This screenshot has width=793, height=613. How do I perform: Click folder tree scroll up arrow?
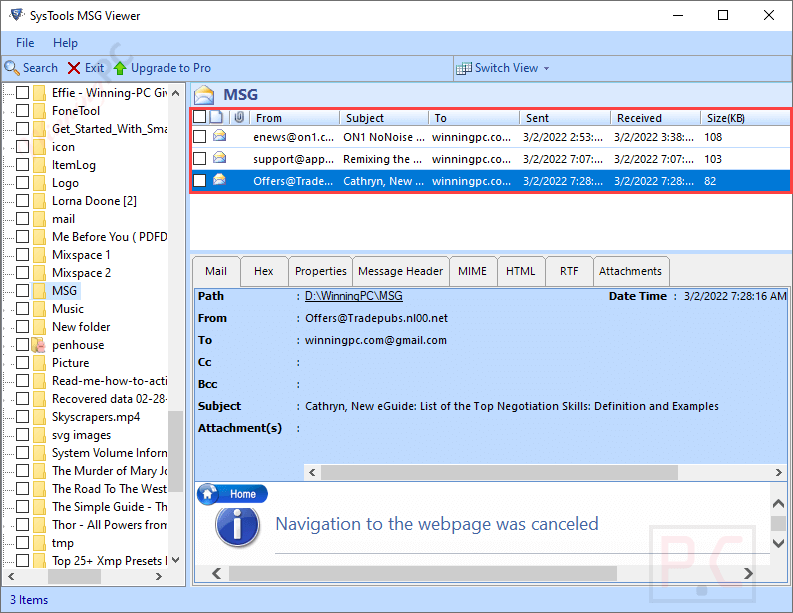[175, 93]
